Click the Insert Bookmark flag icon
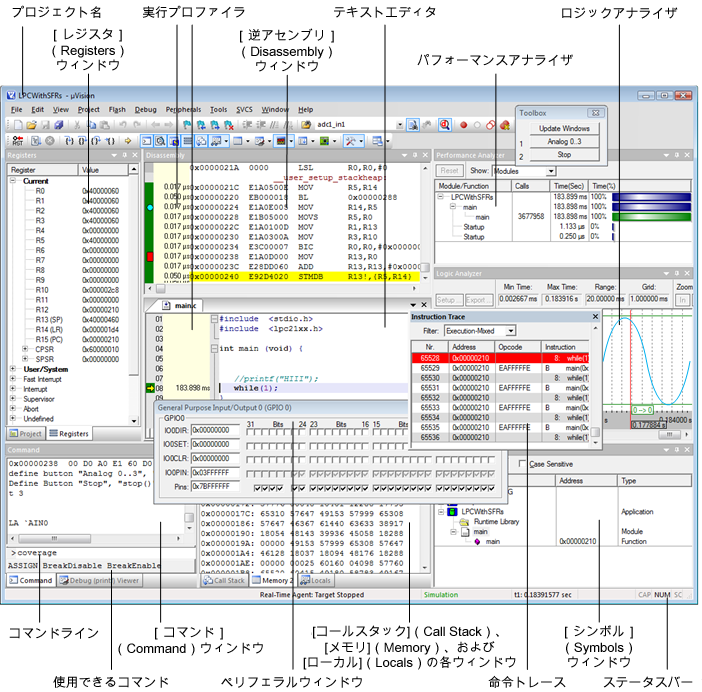 [187, 125]
